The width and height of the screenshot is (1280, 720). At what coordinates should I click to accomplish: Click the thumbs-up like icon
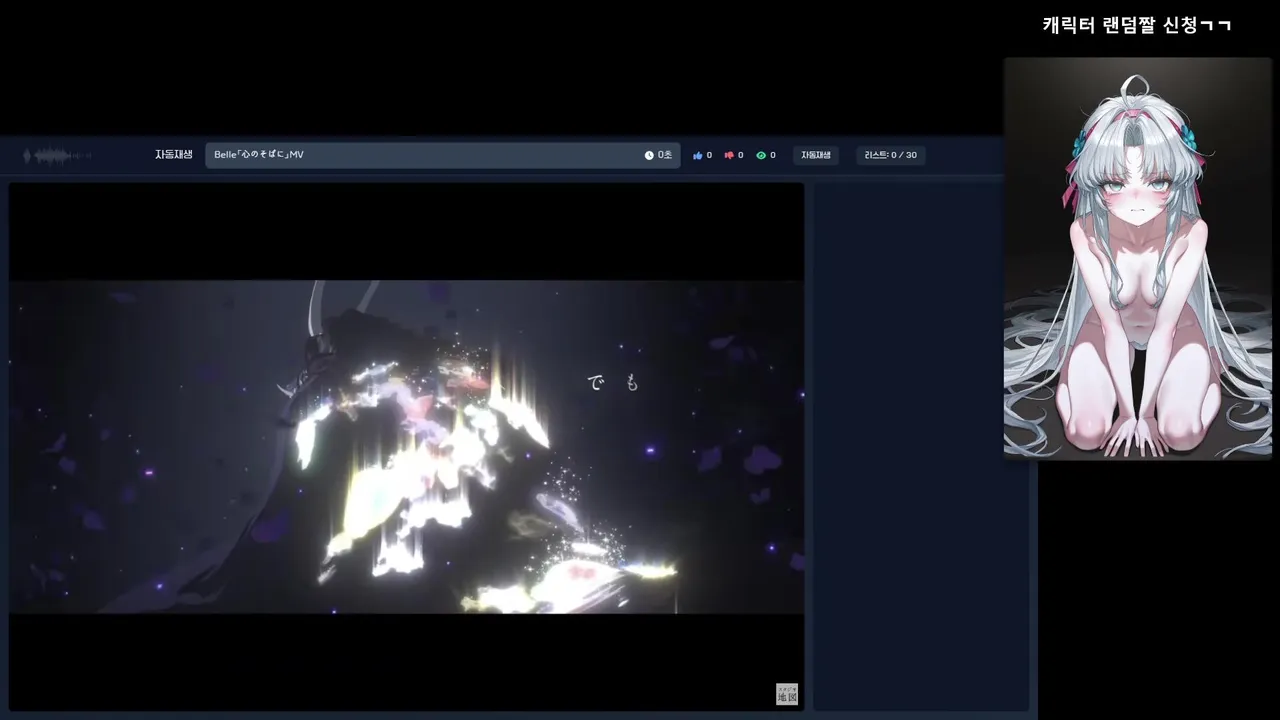[x=698, y=155]
